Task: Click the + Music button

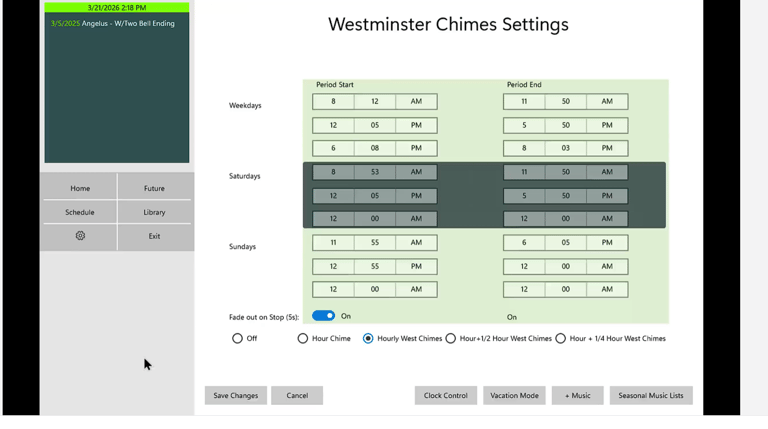Action: click(577, 395)
